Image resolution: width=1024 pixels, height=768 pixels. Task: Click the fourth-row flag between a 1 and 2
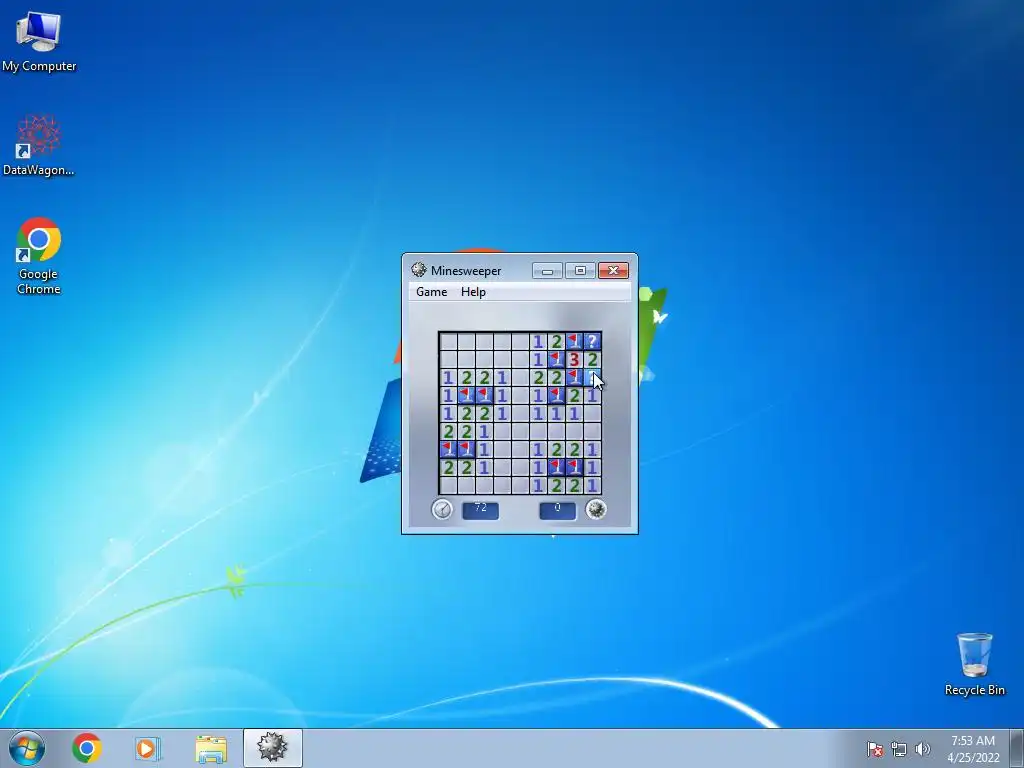tap(556, 395)
